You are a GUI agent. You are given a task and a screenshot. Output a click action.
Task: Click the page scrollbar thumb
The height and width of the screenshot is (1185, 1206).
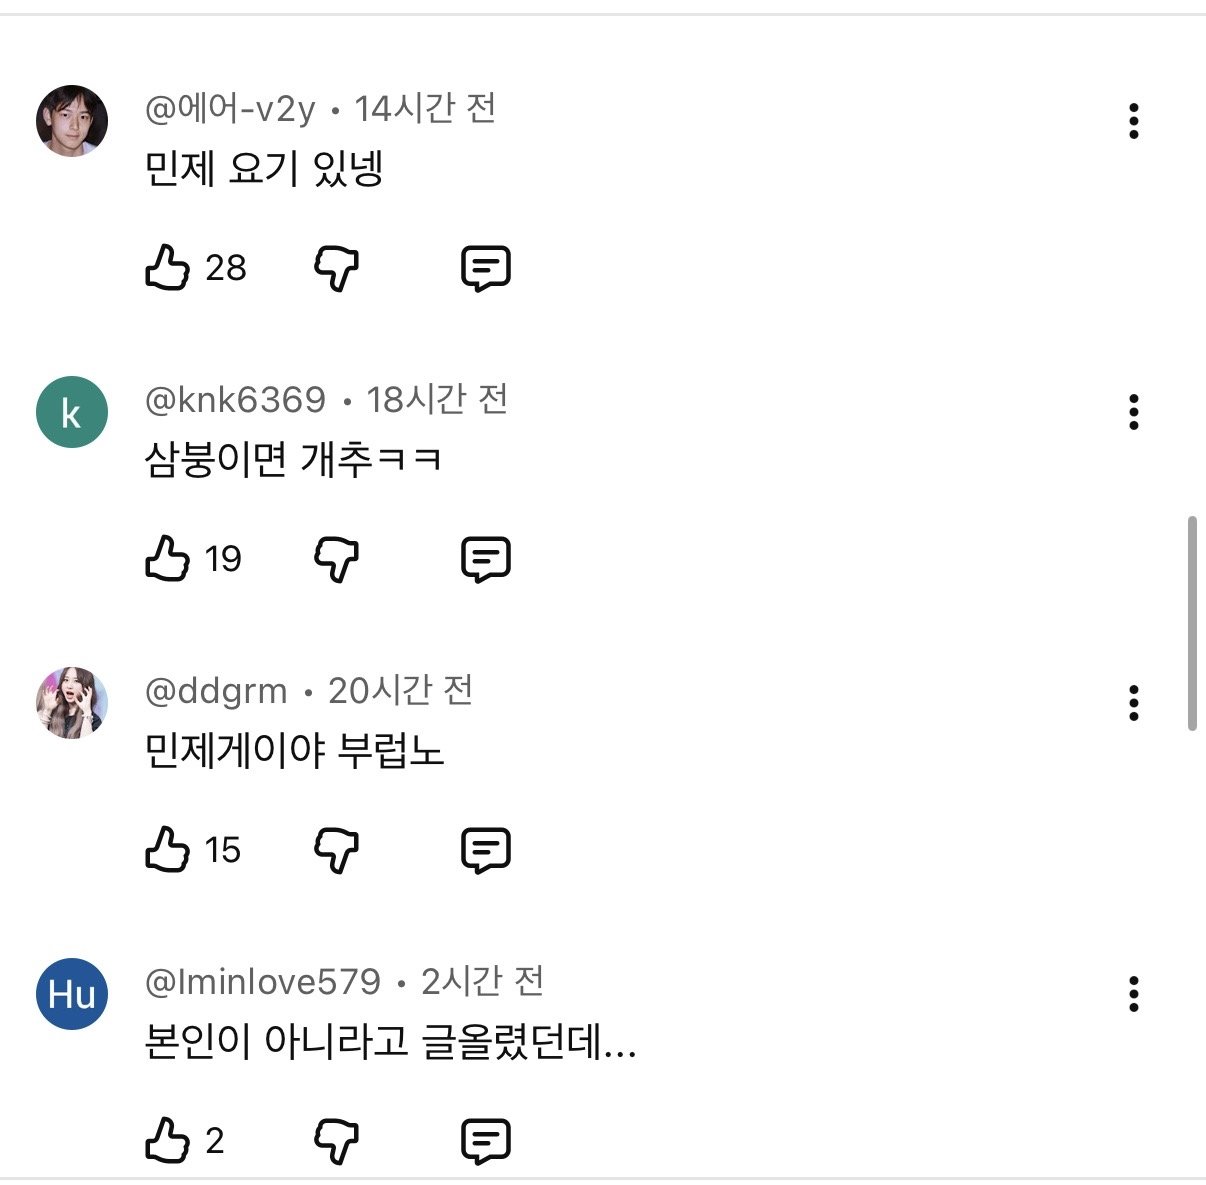coord(1192,624)
